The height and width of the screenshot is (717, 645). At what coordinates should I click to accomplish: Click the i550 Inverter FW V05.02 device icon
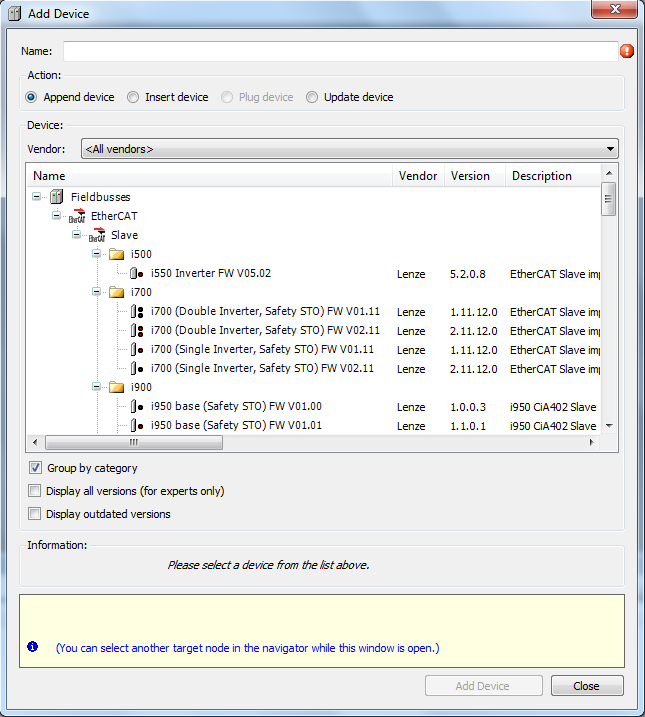coord(137,273)
